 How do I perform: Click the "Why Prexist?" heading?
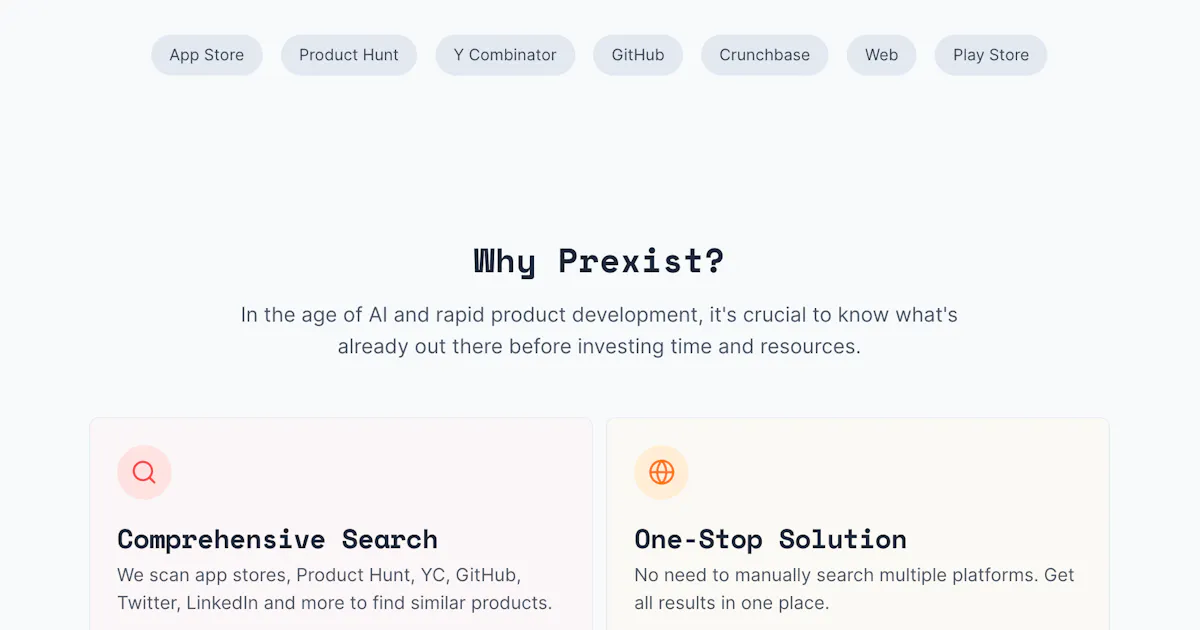pyautogui.click(x=599, y=261)
